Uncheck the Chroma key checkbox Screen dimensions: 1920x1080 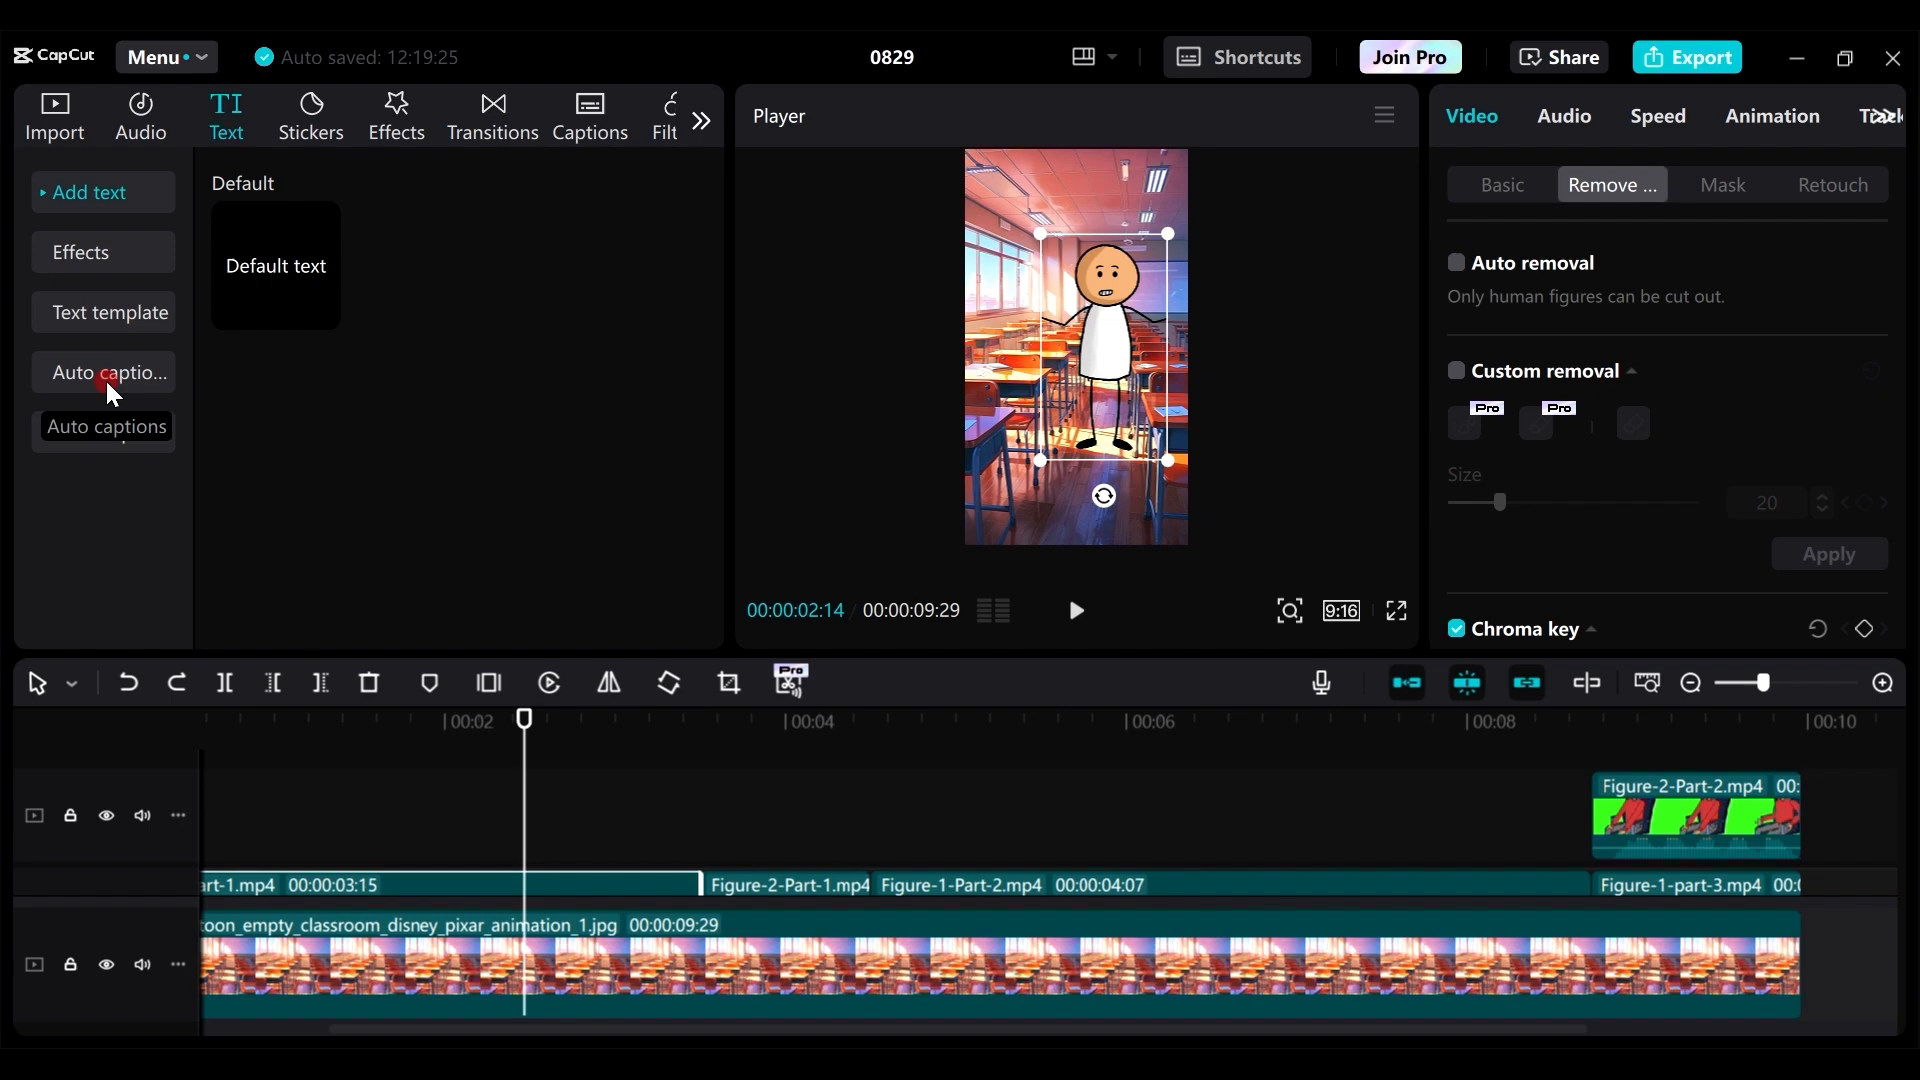point(1456,629)
